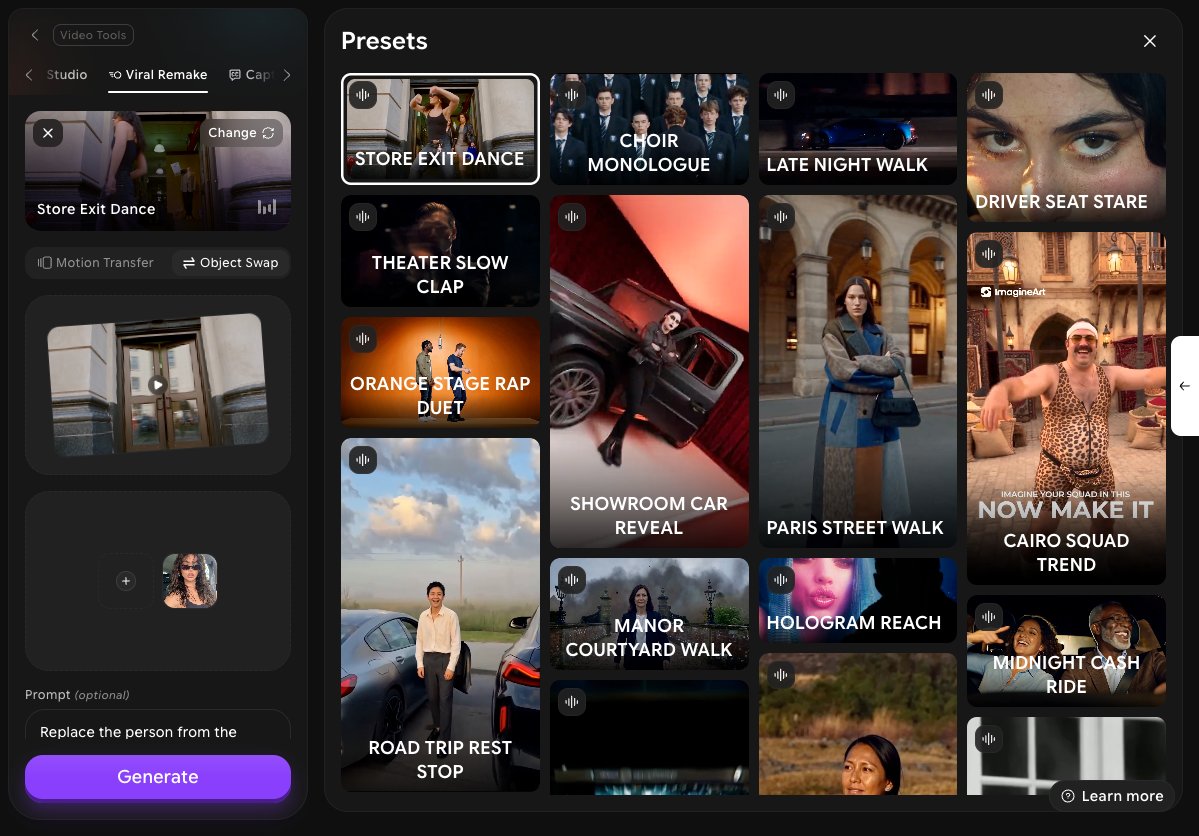The width and height of the screenshot is (1199, 836).
Task: Select the Orange Stage Rap Duet preset
Action: pyautogui.click(x=440, y=372)
